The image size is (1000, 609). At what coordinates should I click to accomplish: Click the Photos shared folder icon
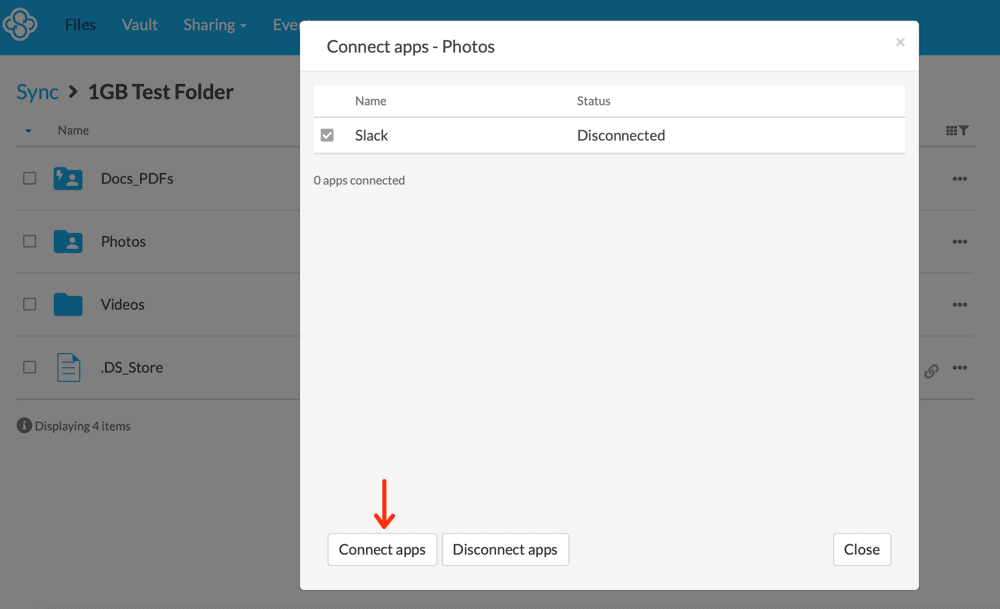[68, 242]
